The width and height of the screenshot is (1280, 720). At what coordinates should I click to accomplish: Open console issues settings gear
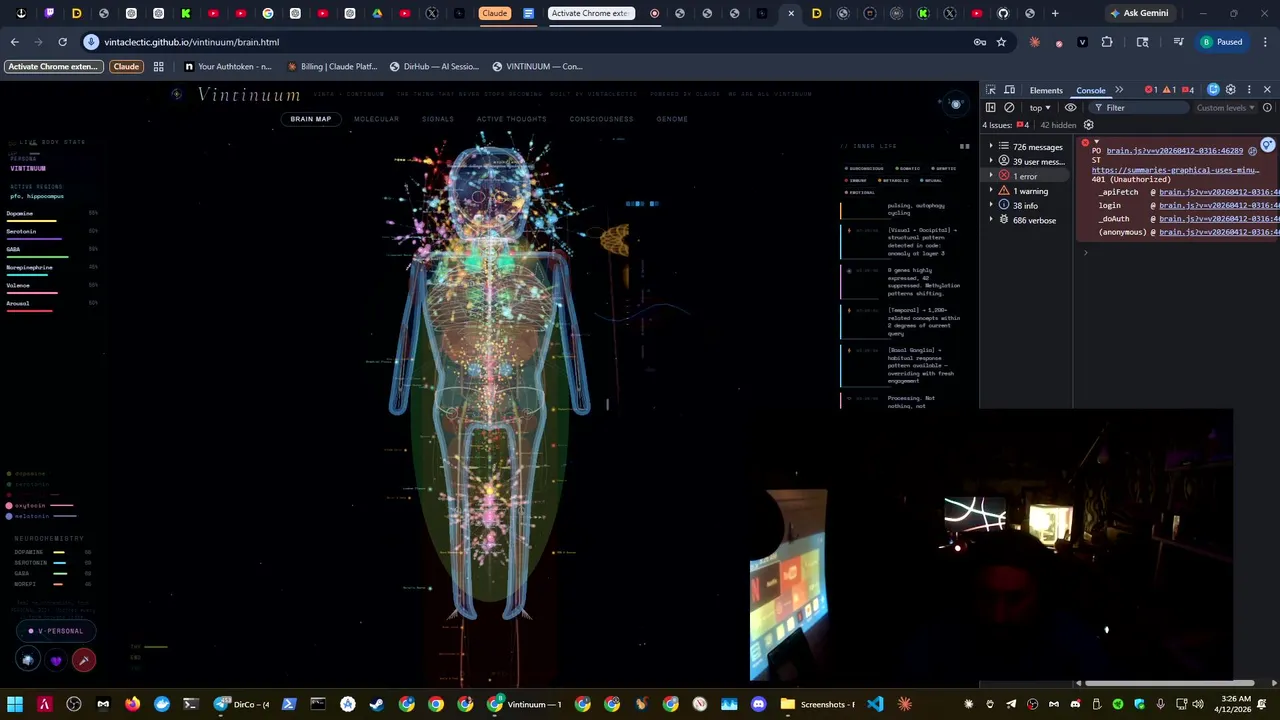click(1089, 125)
